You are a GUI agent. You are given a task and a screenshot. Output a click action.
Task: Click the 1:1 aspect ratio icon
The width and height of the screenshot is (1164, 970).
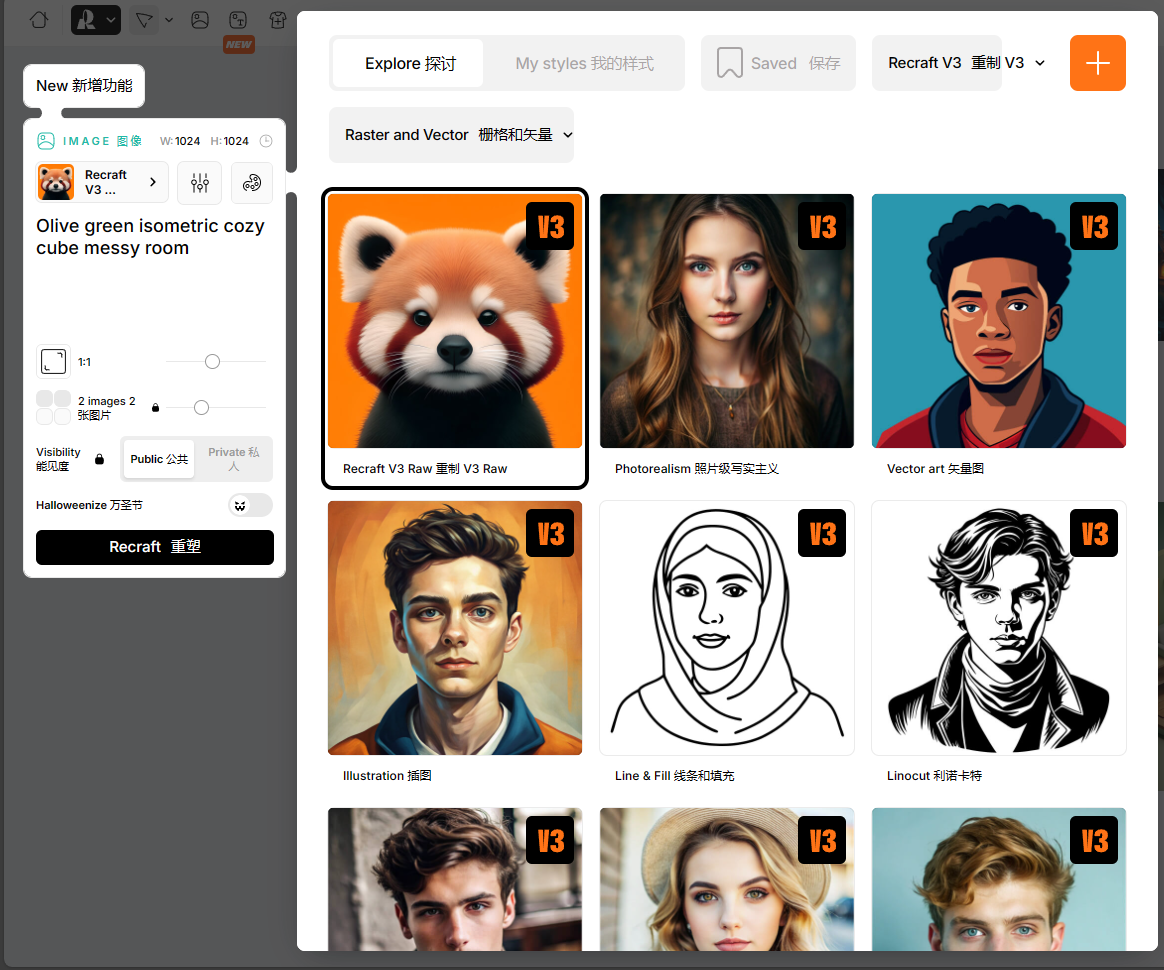[x=53, y=362]
